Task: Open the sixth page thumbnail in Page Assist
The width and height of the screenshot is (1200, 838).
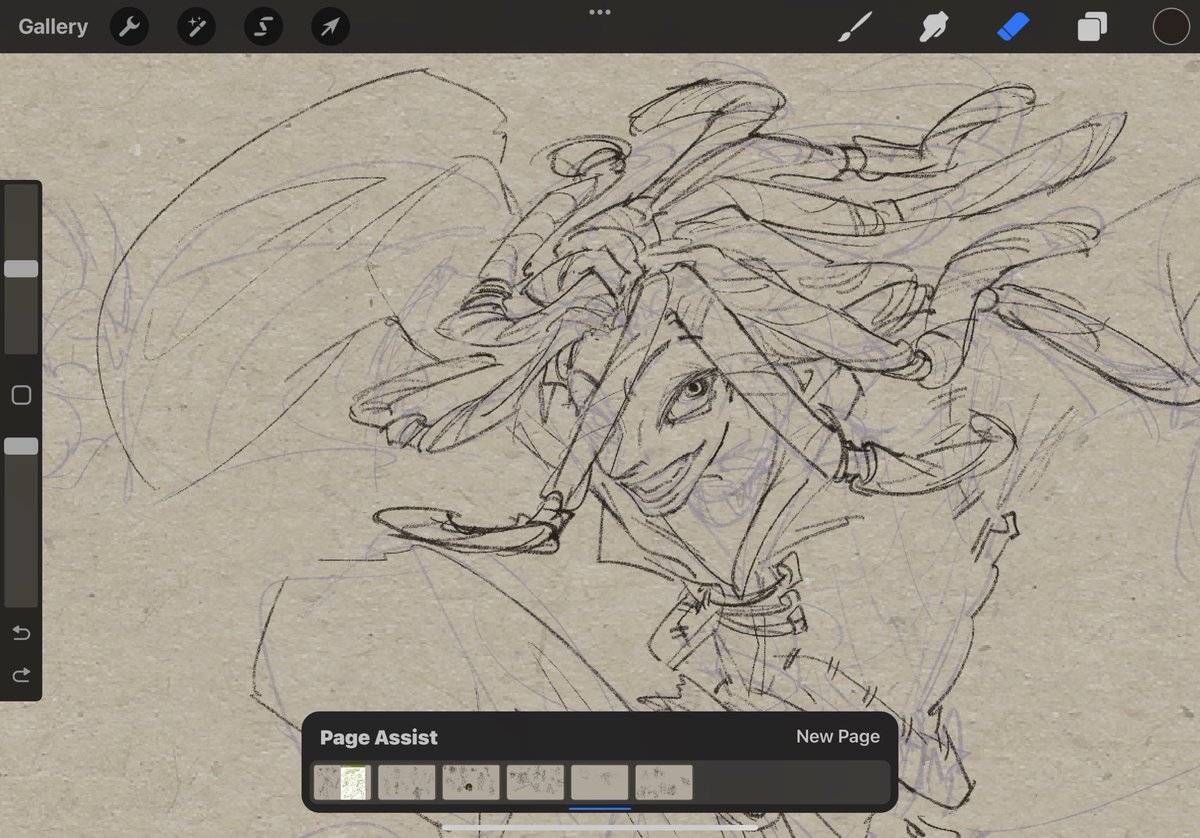Action: [663, 782]
